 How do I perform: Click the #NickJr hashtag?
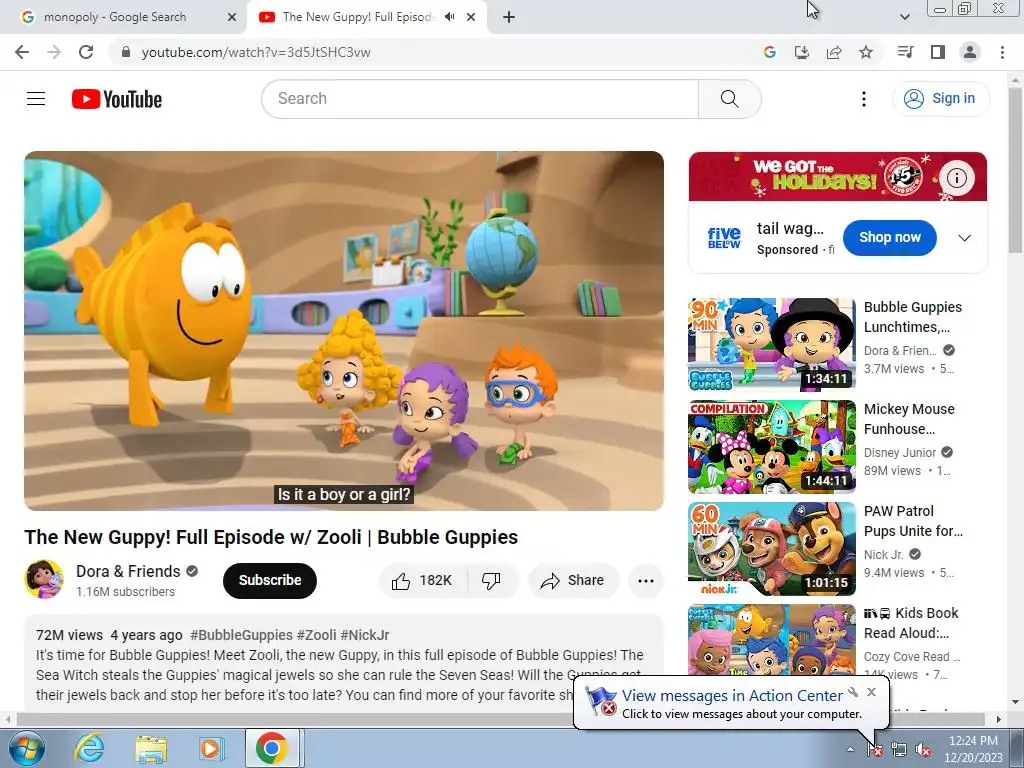coord(364,635)
